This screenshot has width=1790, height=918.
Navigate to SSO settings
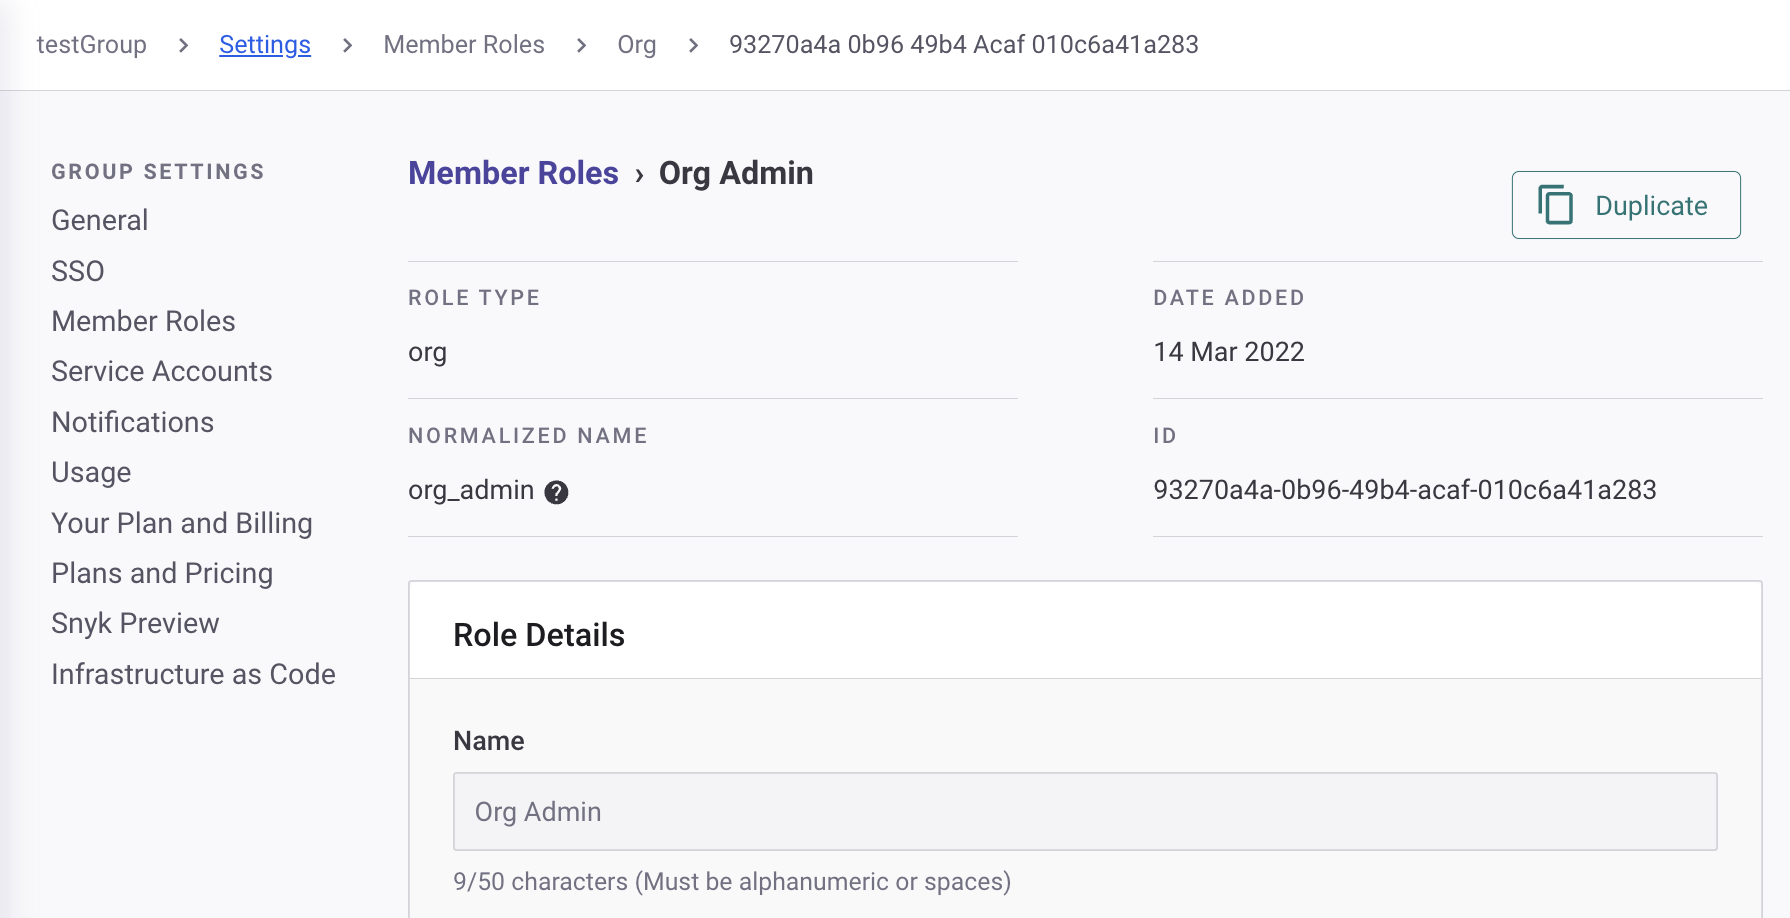[78, 271]
